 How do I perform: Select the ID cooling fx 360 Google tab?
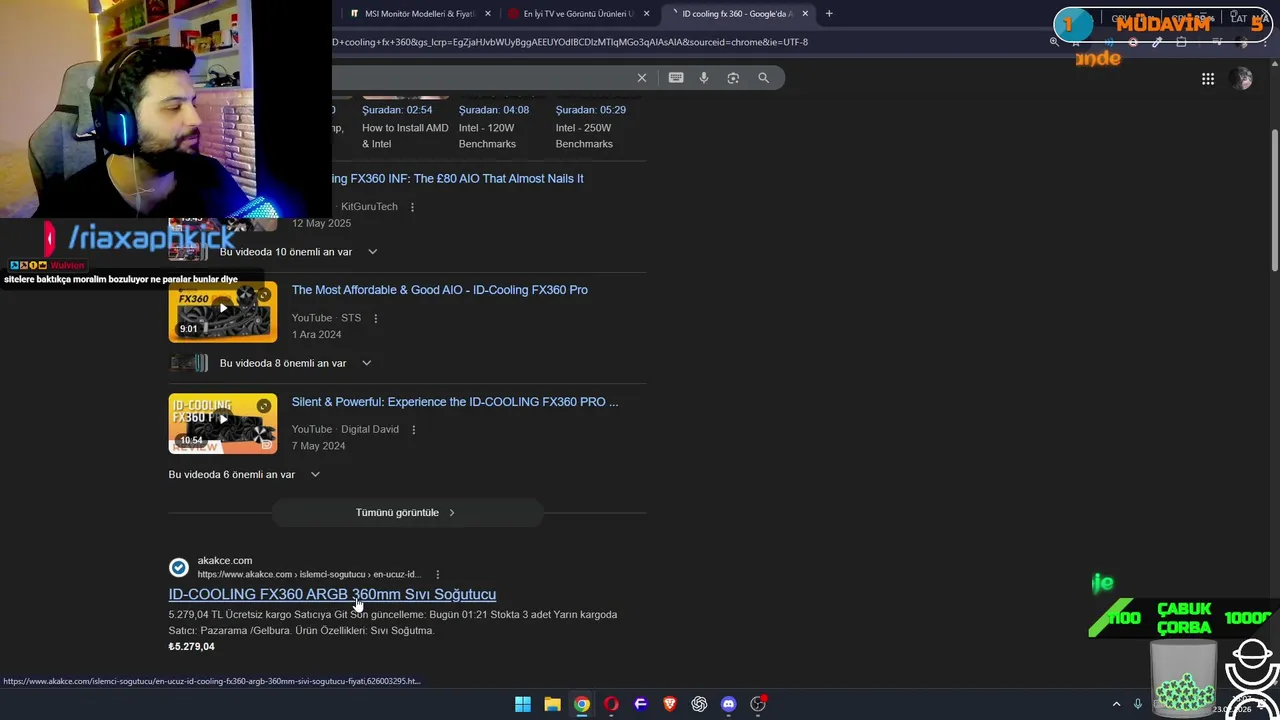(737, 14)
